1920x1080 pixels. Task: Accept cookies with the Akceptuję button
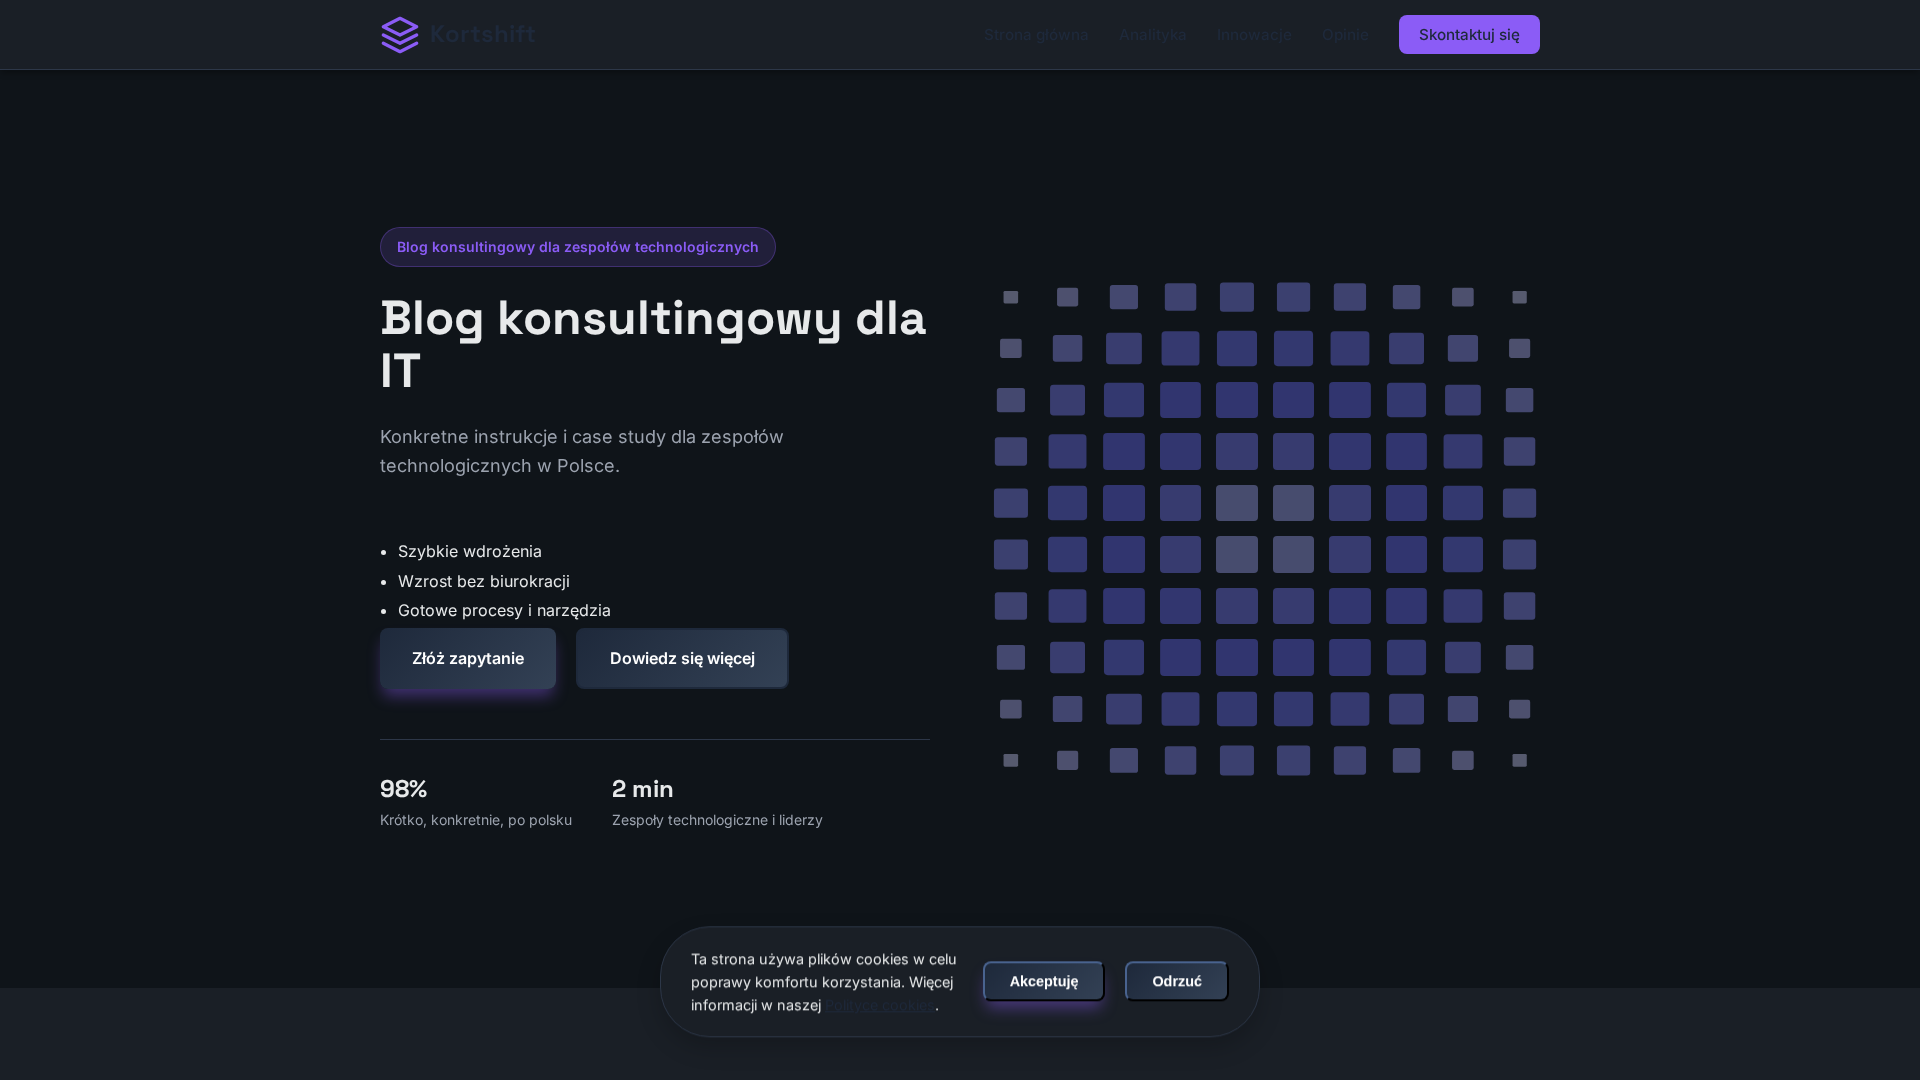click(x=1044, y=981)
